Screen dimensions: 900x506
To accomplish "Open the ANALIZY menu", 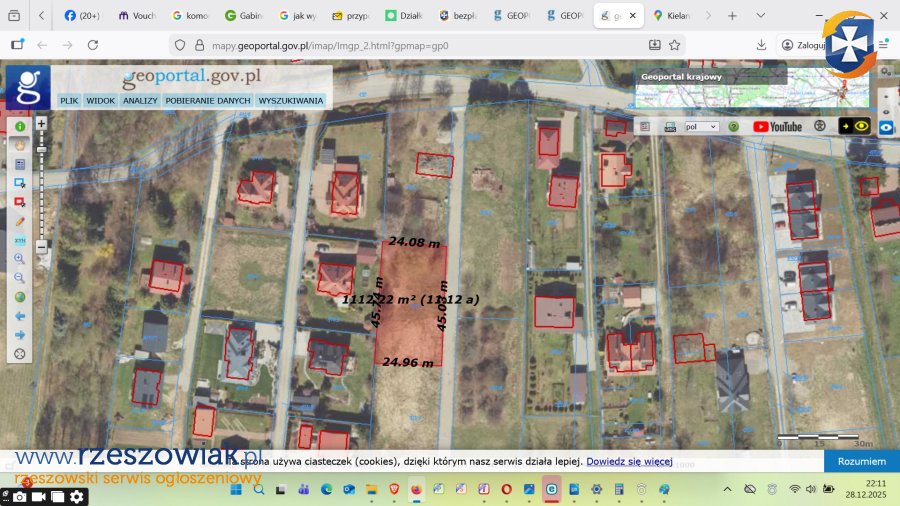I will click(x=140, y=101).
